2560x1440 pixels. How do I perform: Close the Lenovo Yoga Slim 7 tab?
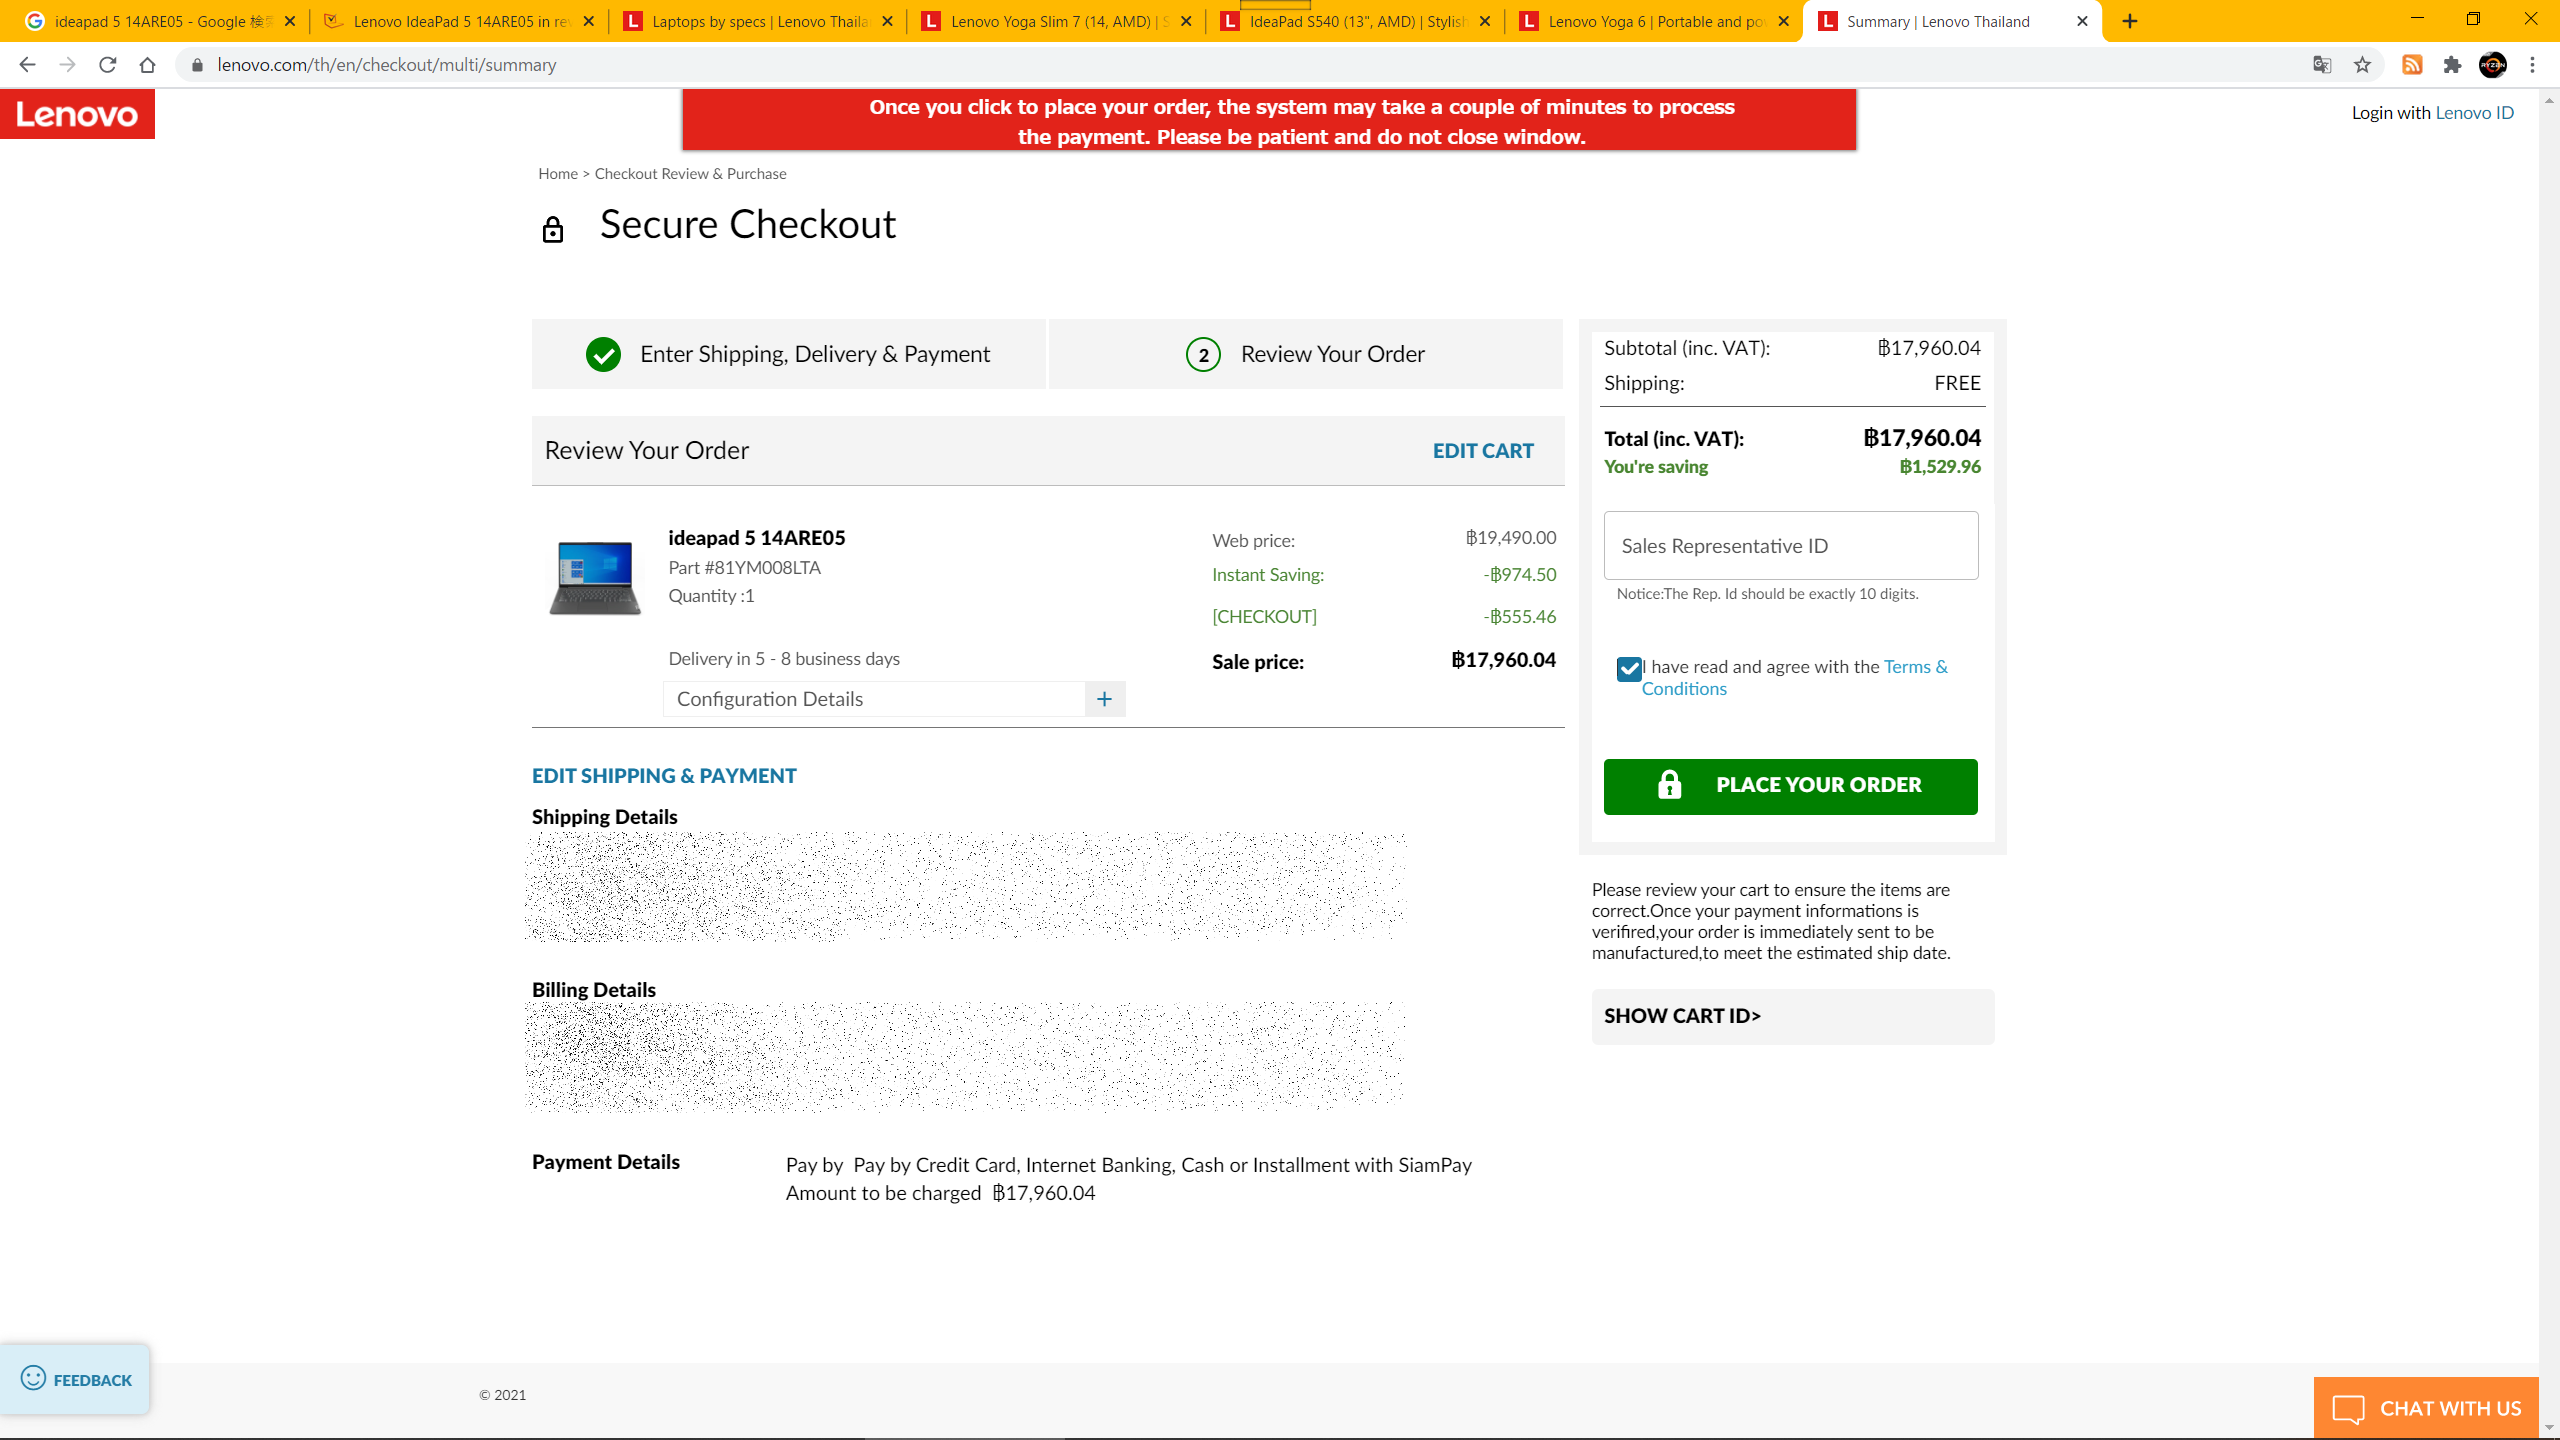point(1186,21)
